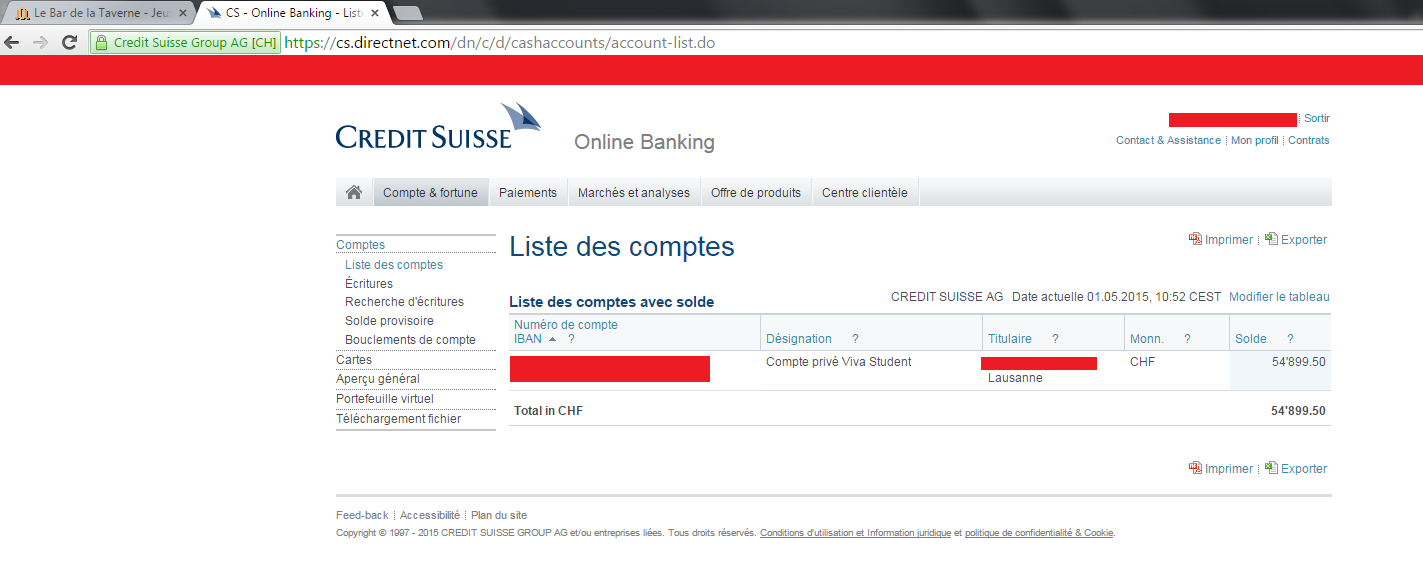This screenshot has height=565, width=1423.
Task: Sort by Désignation column header
Action: [799, 339]
